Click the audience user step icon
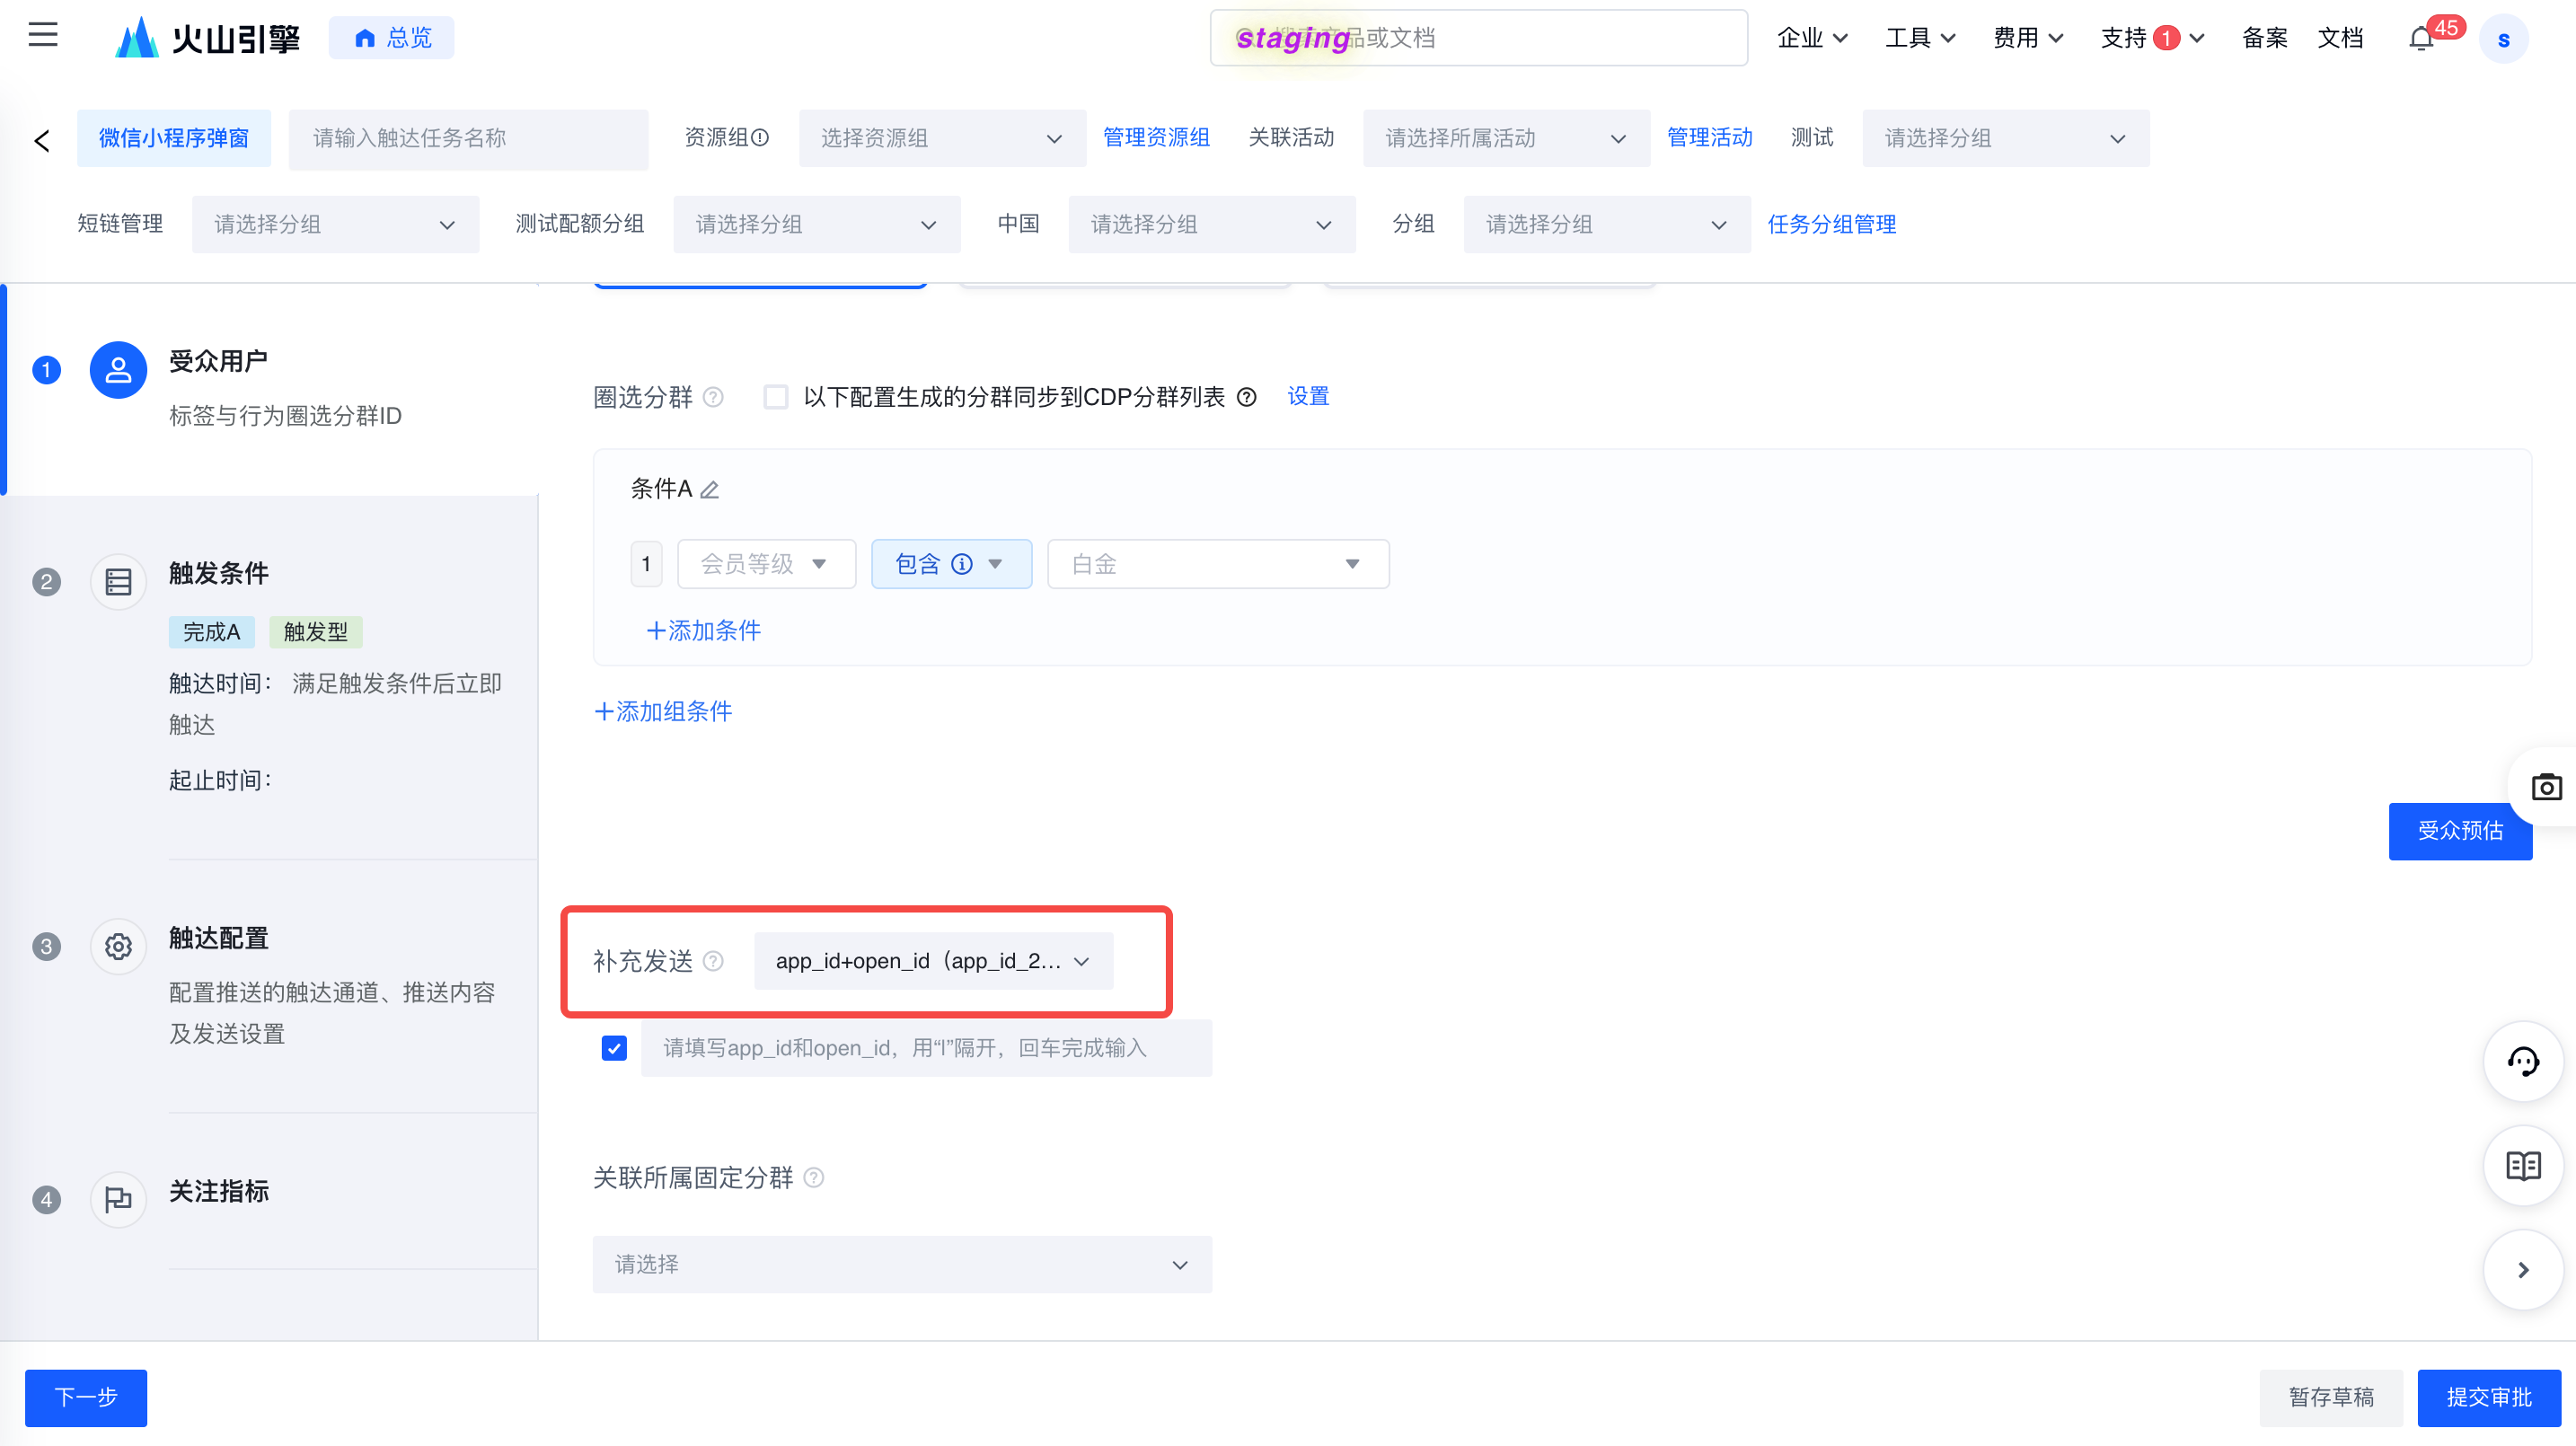 click(118, 370)
